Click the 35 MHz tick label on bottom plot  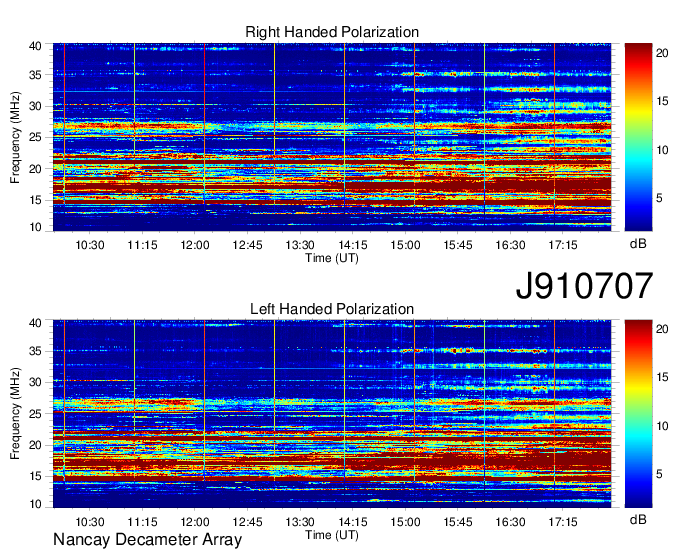(x=35, y=351)
